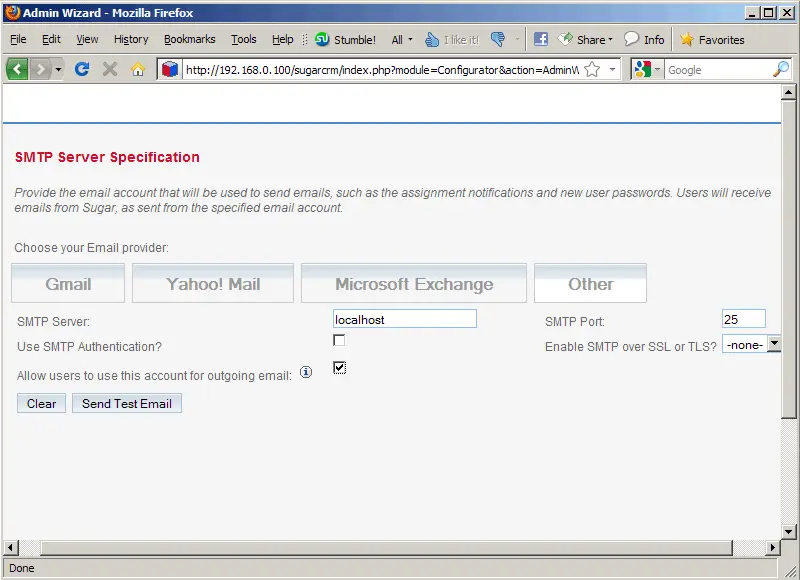Image resolution: width=800 pixels, height=580 pixels.
Task: Click the horizontal scrollbar thumb
Action: tap(386, 548)
